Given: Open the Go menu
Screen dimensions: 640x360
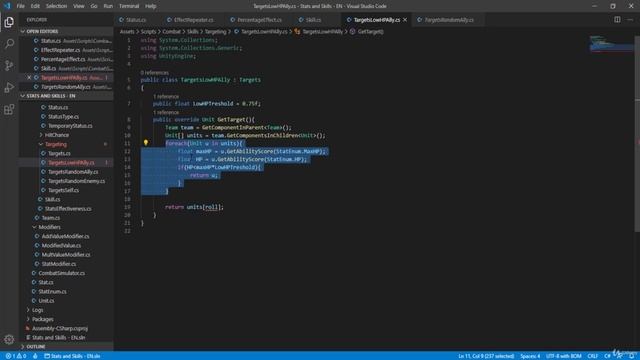Looking at the screenshot, I should tap(94, 6).
